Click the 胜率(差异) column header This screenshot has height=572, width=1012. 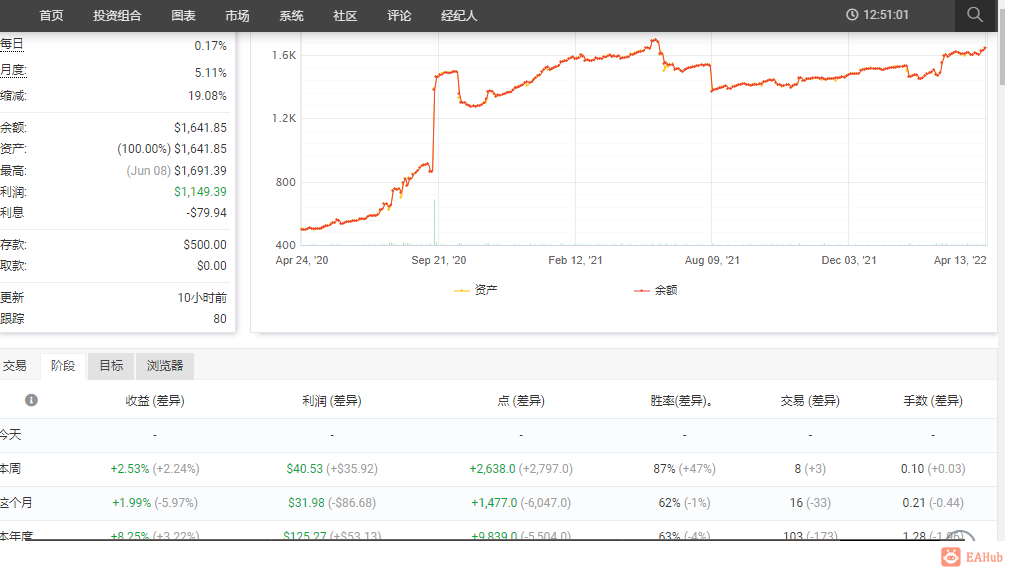pyautogui.click(x=681, y=401)
